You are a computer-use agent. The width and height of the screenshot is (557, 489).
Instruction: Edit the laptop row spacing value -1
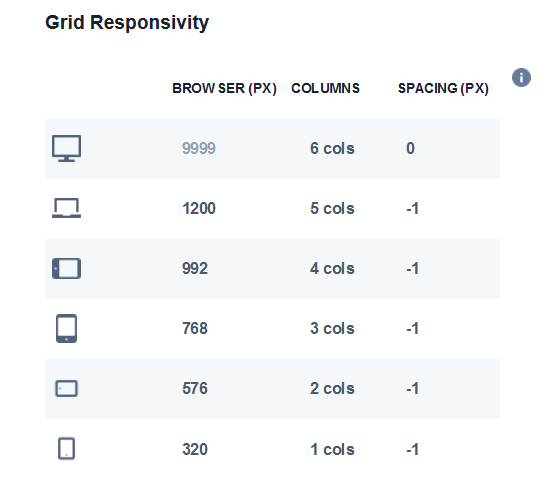tap(413, 208)
